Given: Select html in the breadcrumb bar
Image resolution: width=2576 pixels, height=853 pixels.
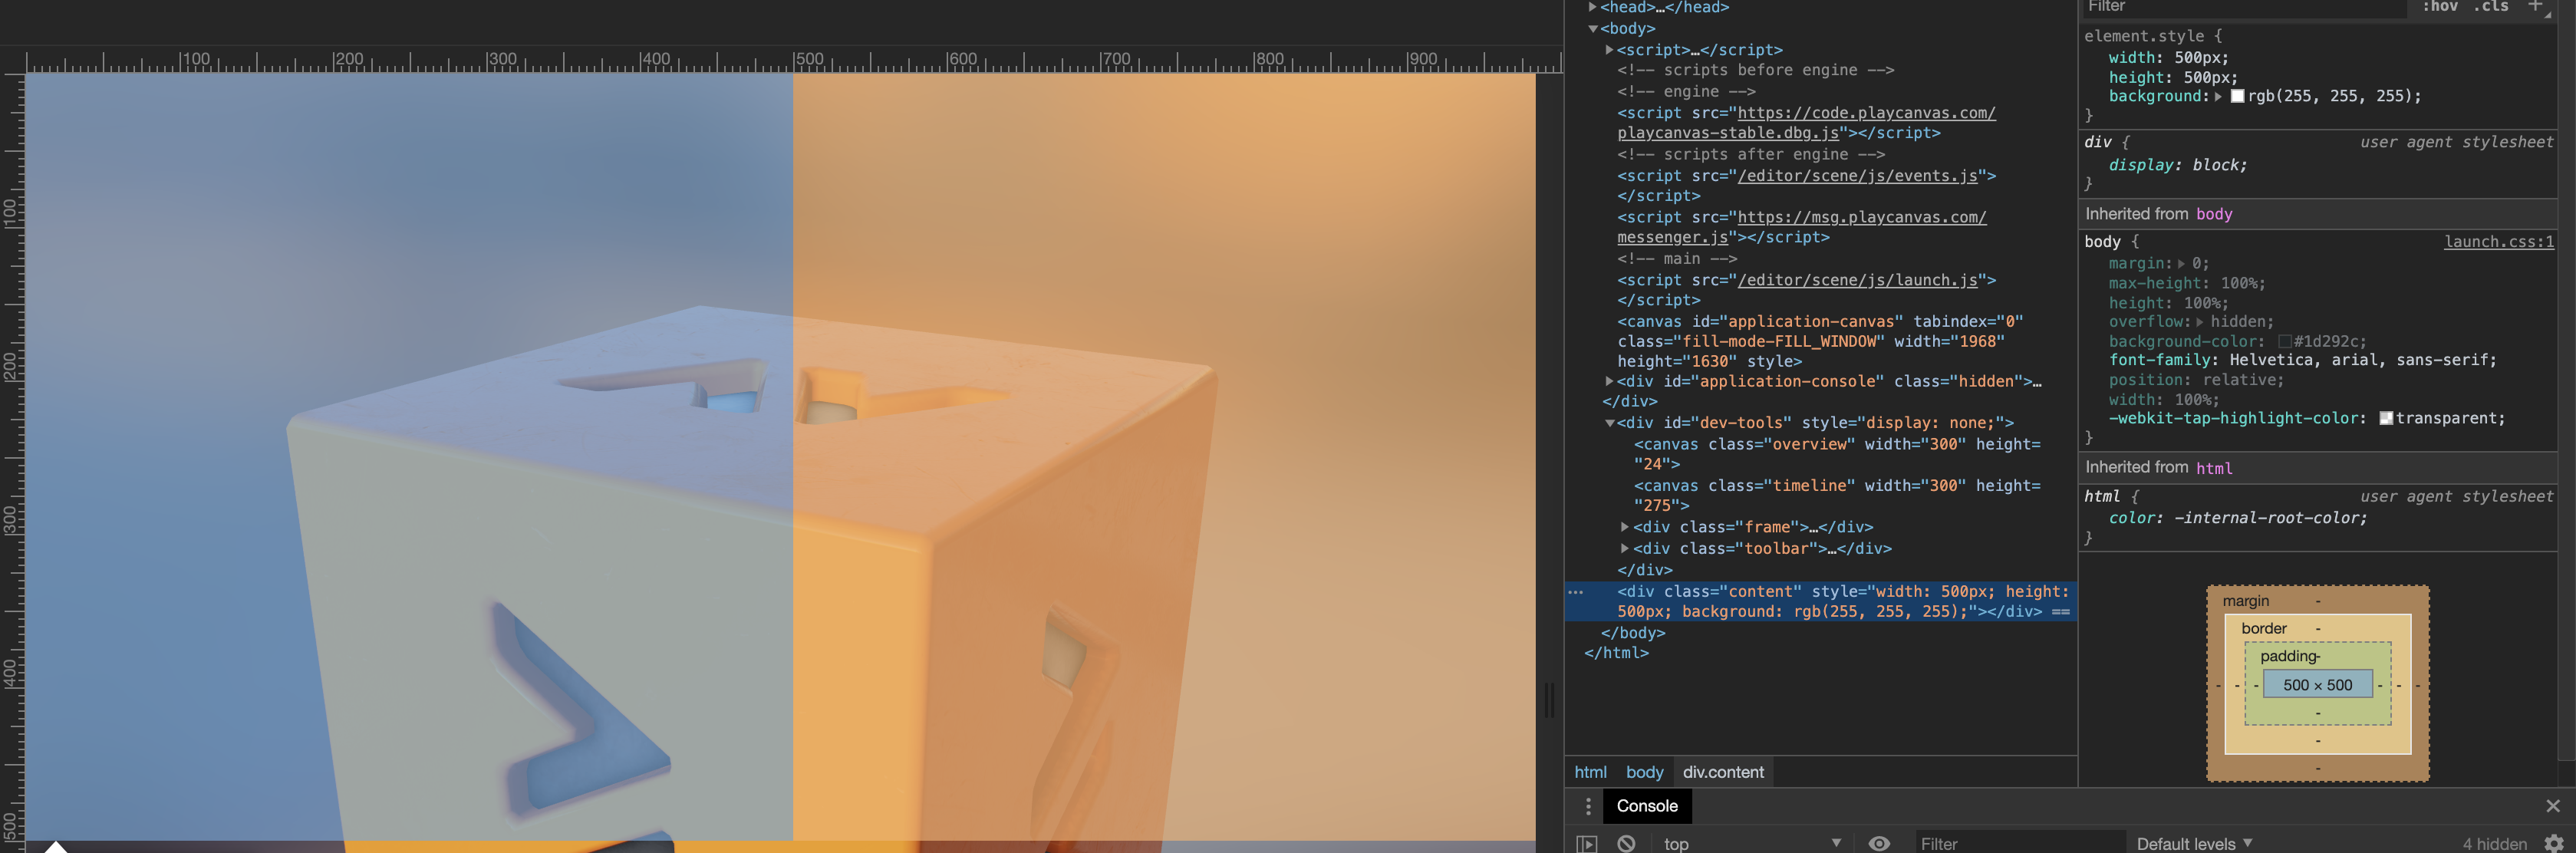Looking at the screenshot, I should (x=1590, y=772).
